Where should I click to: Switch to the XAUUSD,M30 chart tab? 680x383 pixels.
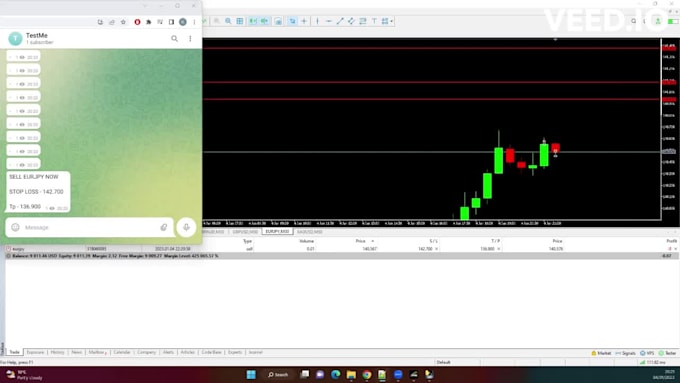[x=310, y=232]
